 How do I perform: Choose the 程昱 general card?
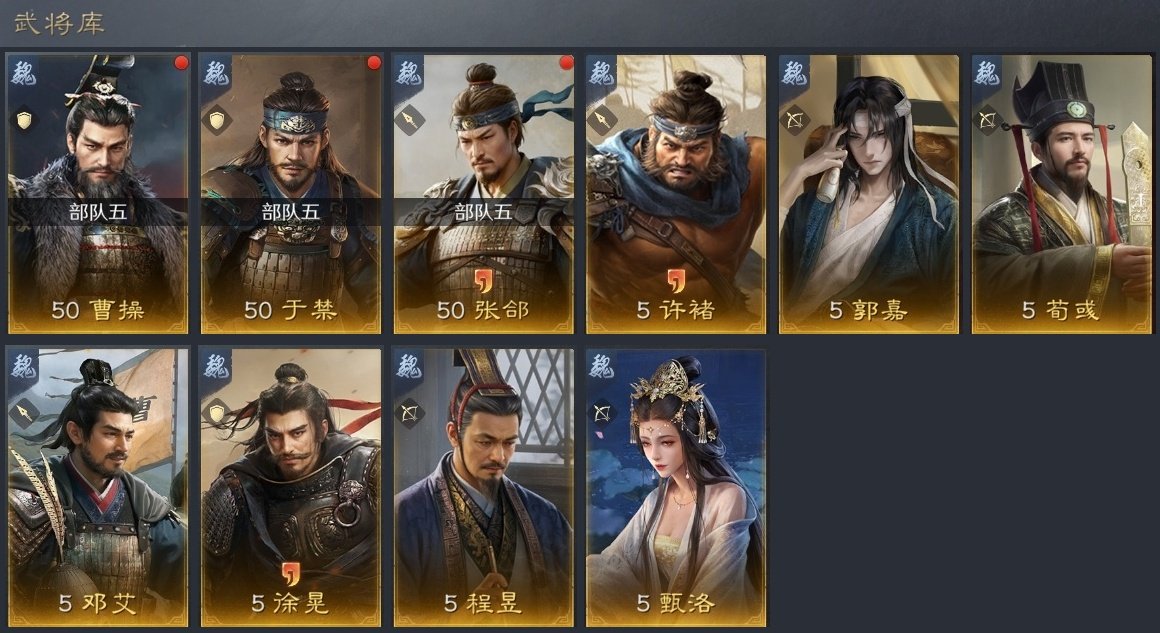pyautogui.click(x=483, y=487)
